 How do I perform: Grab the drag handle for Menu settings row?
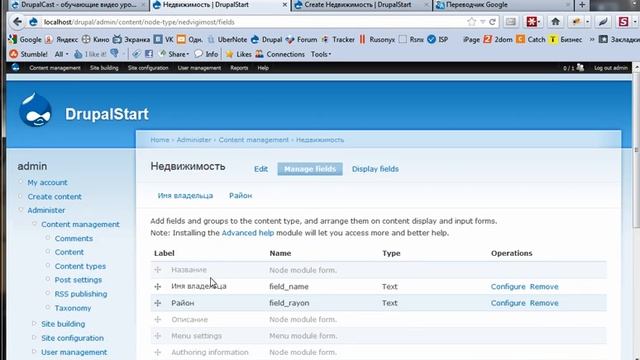pos(158,336)
